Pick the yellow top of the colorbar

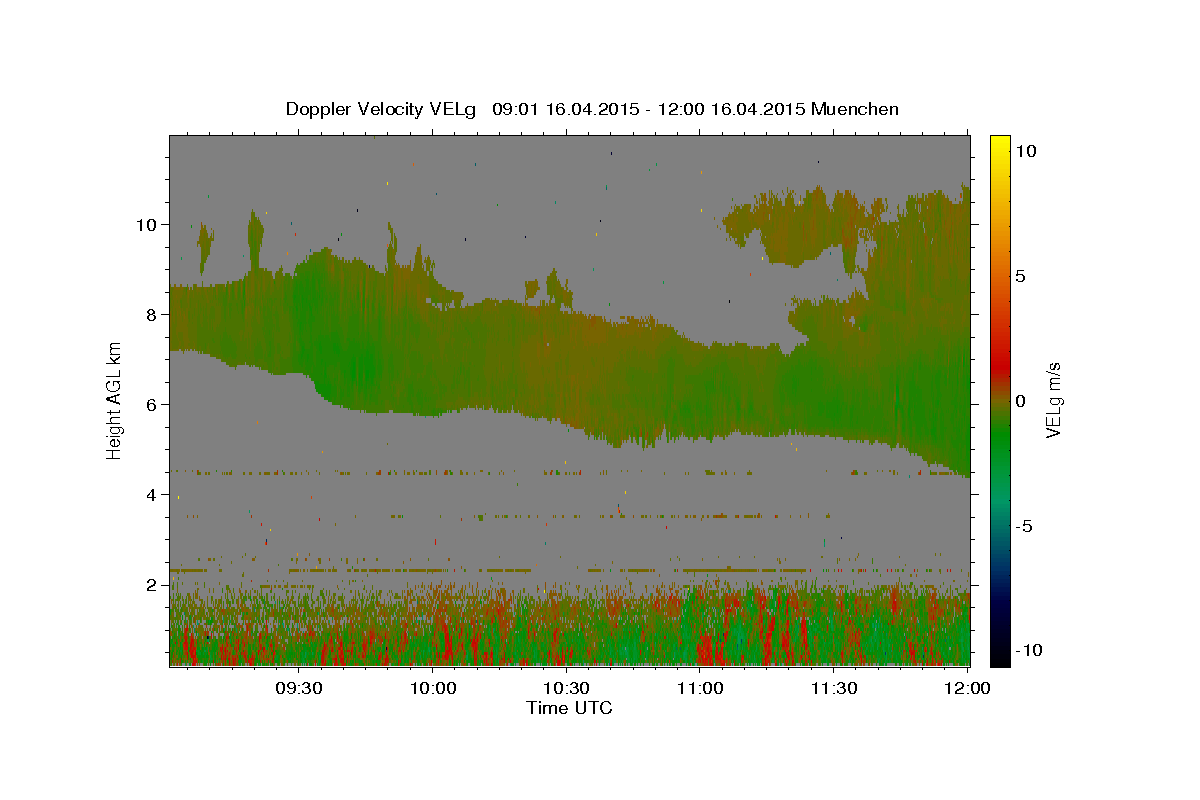1000,142
